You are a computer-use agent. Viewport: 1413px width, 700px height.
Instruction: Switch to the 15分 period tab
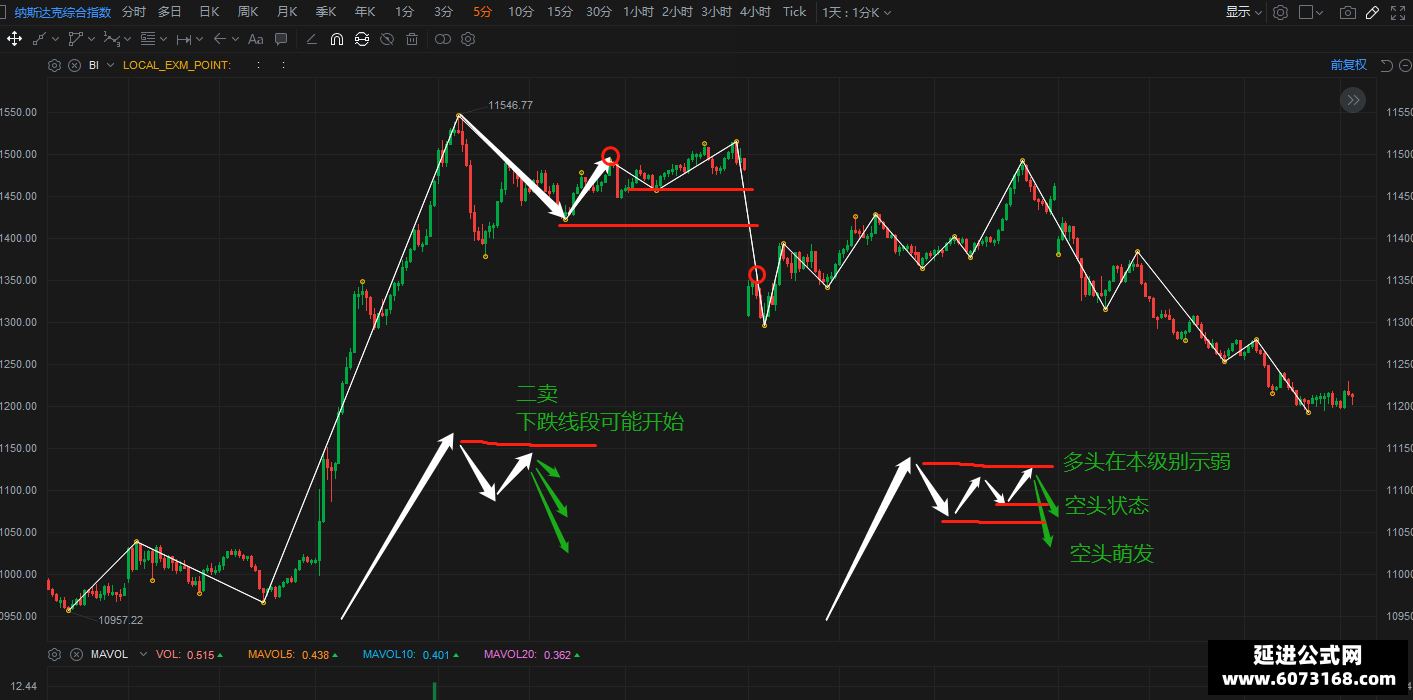tap(560, 12)
